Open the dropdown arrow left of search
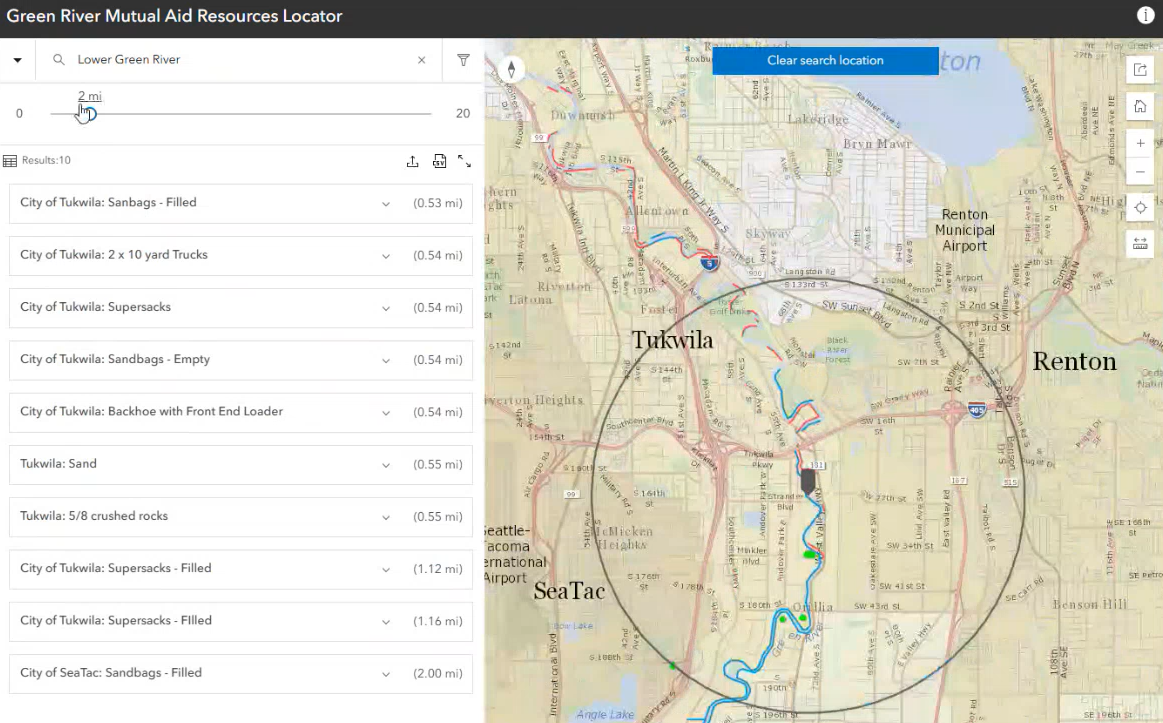The height and width of the screenshot is (723, 1163). pos(17,59)
